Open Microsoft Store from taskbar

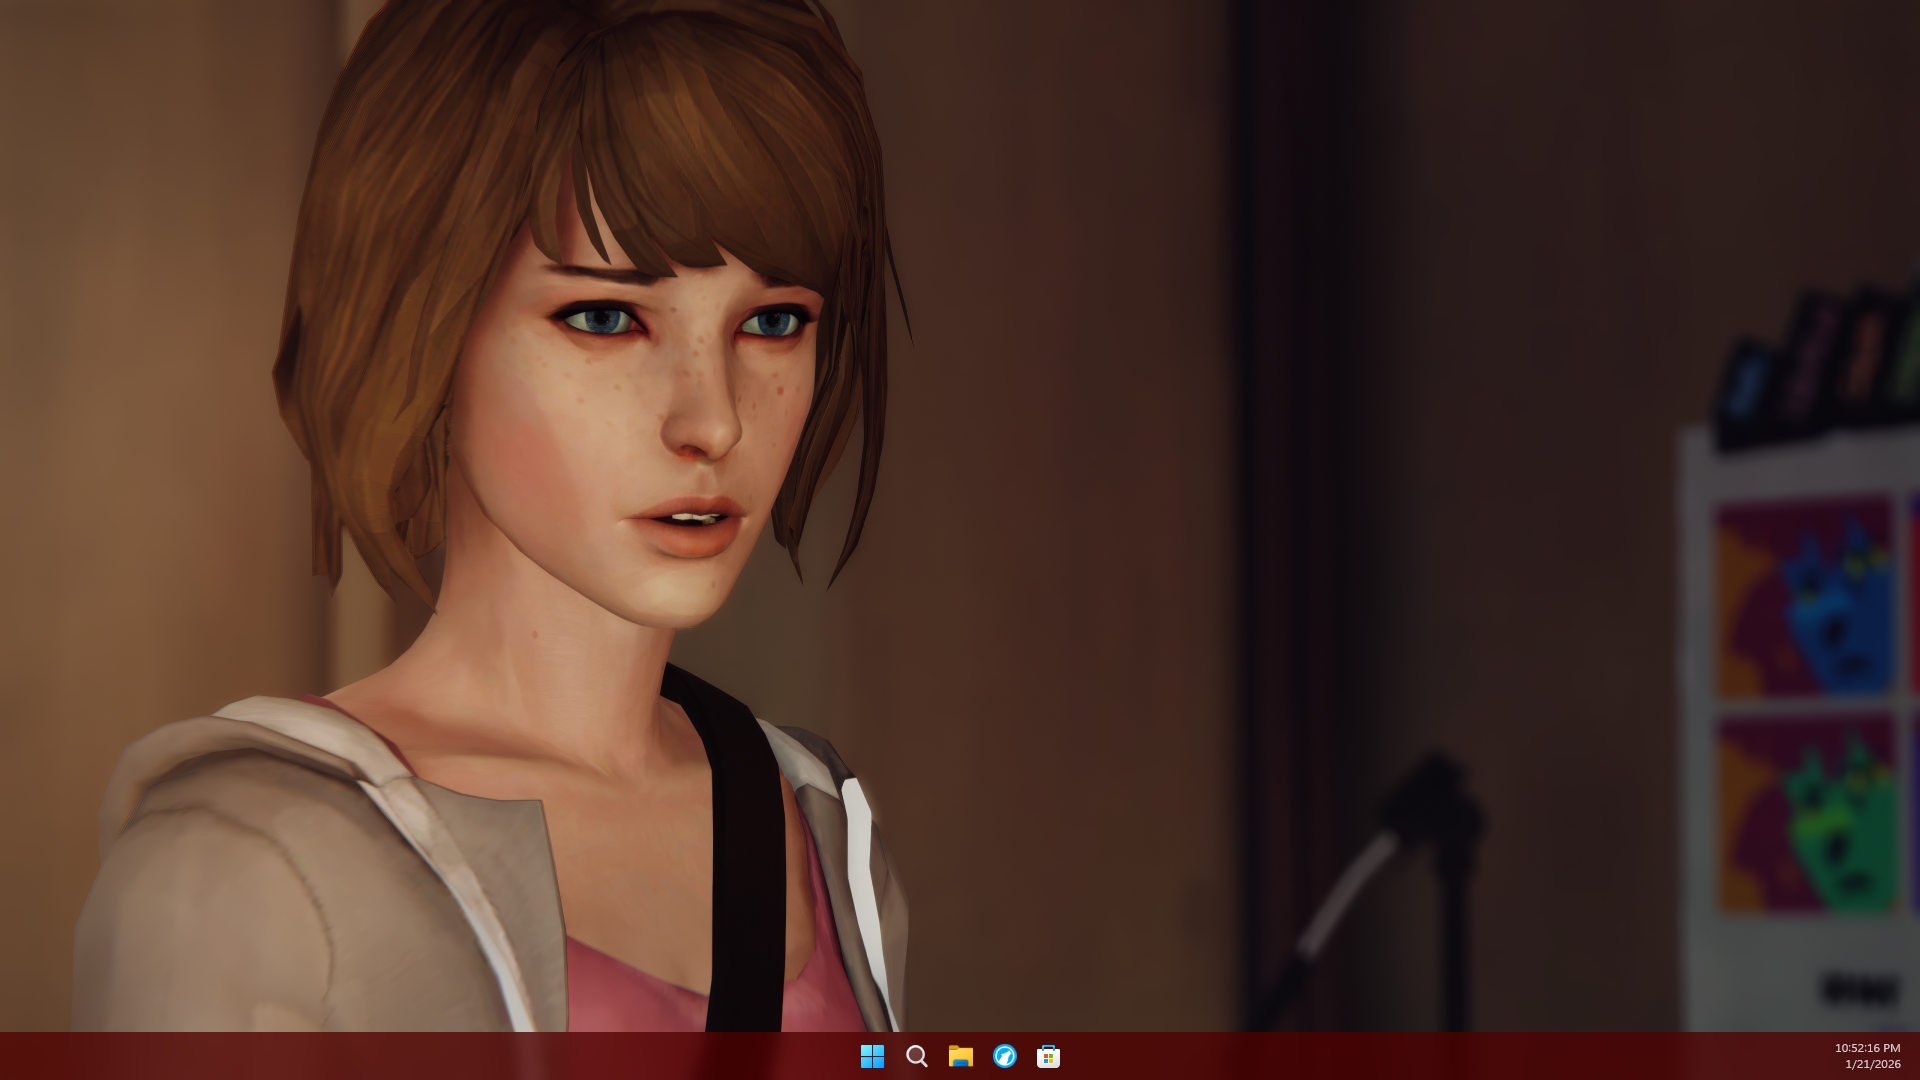1048,1056
